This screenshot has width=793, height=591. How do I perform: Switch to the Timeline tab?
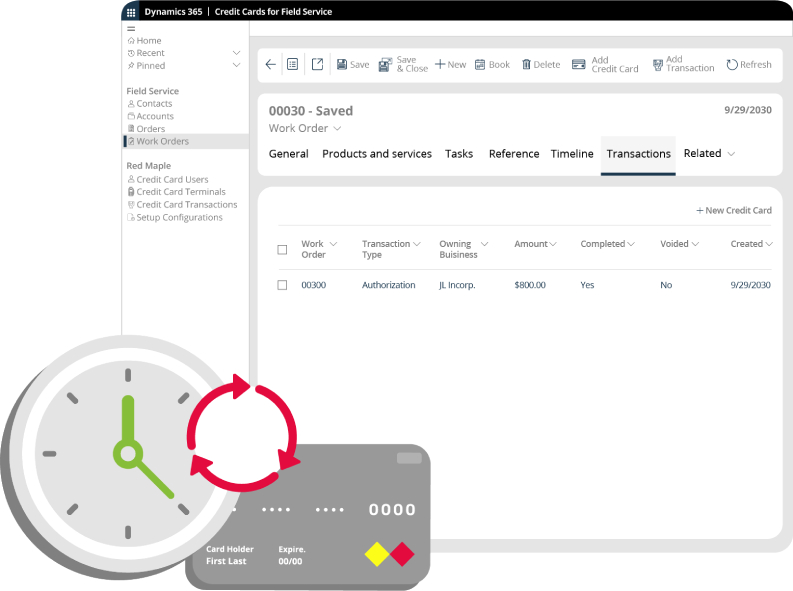pyautogui.click(x=572, y=154)
